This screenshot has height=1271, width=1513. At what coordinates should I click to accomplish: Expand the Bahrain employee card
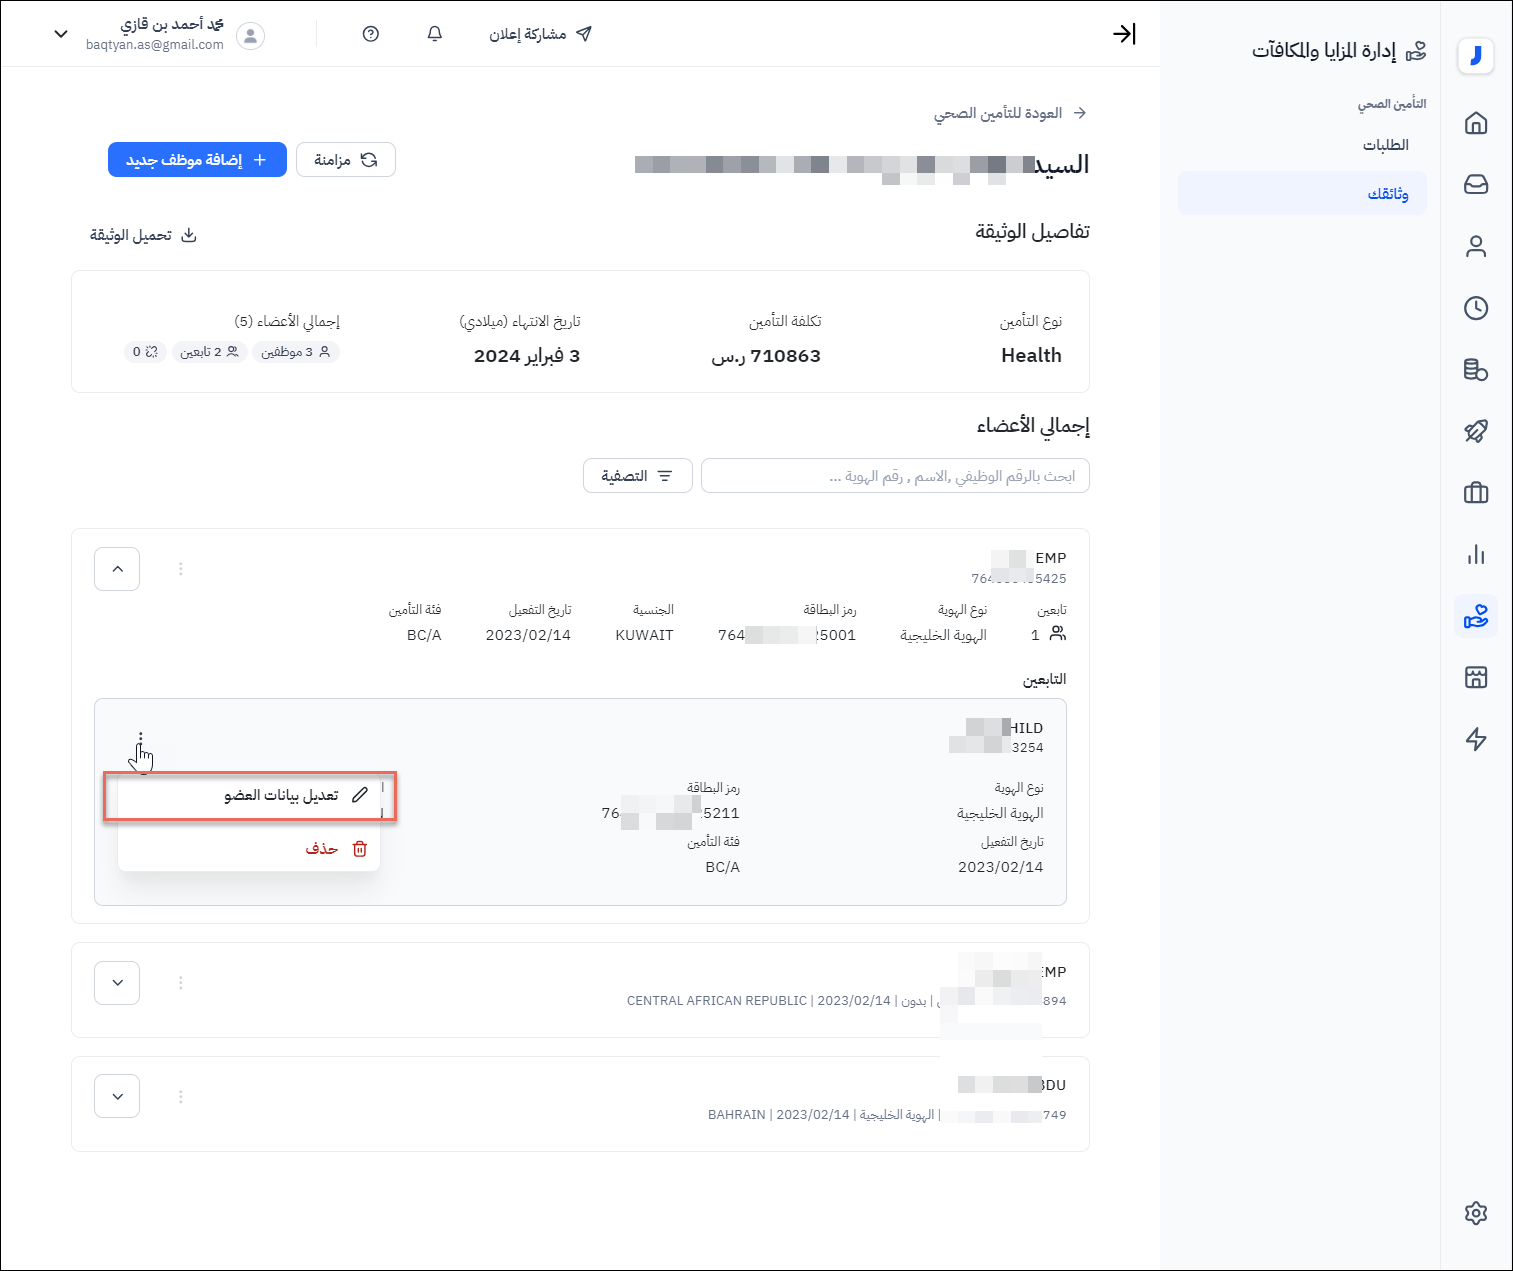coord(117,1096)
